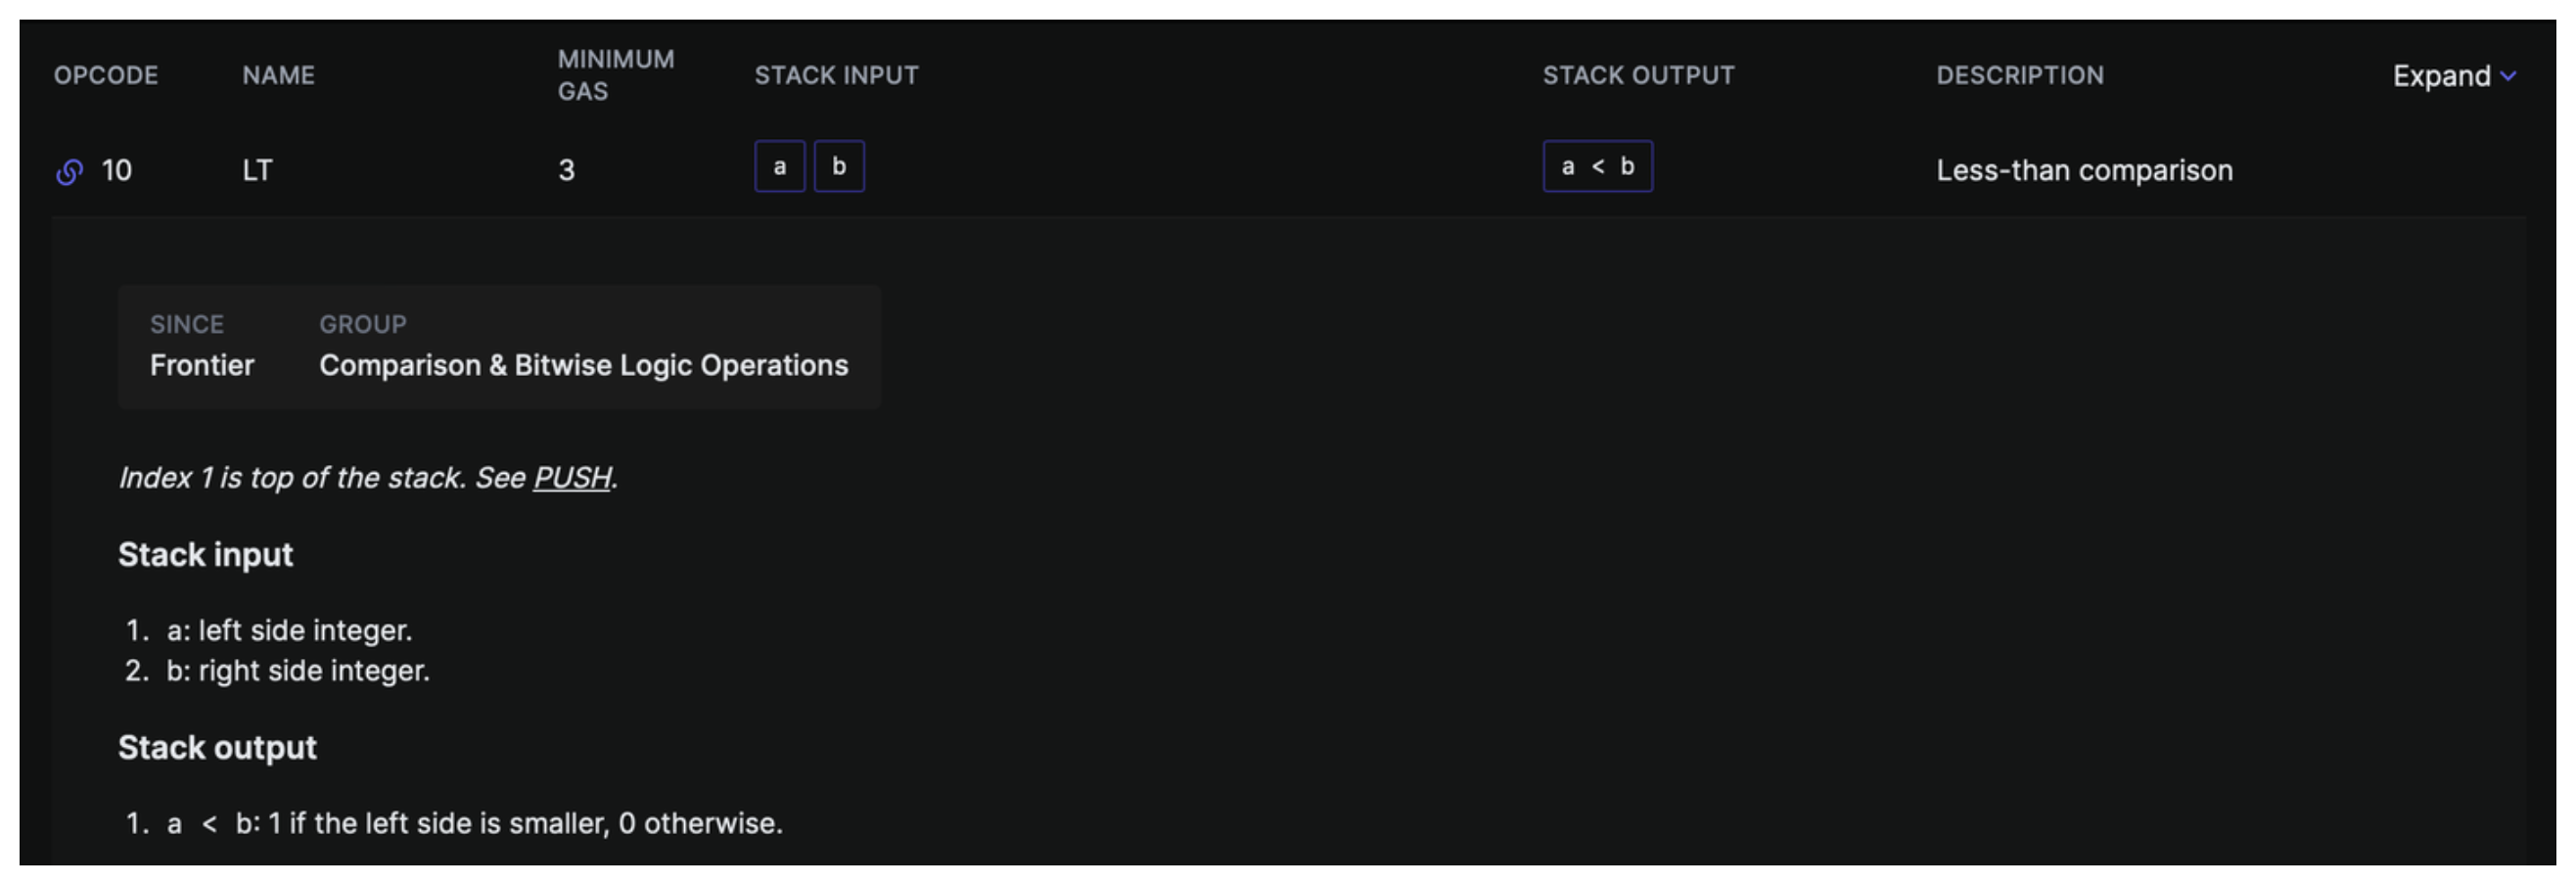Screen dimensions: 2576x885
Task: Click the OPCODE column header
Action: pos(106,76)
